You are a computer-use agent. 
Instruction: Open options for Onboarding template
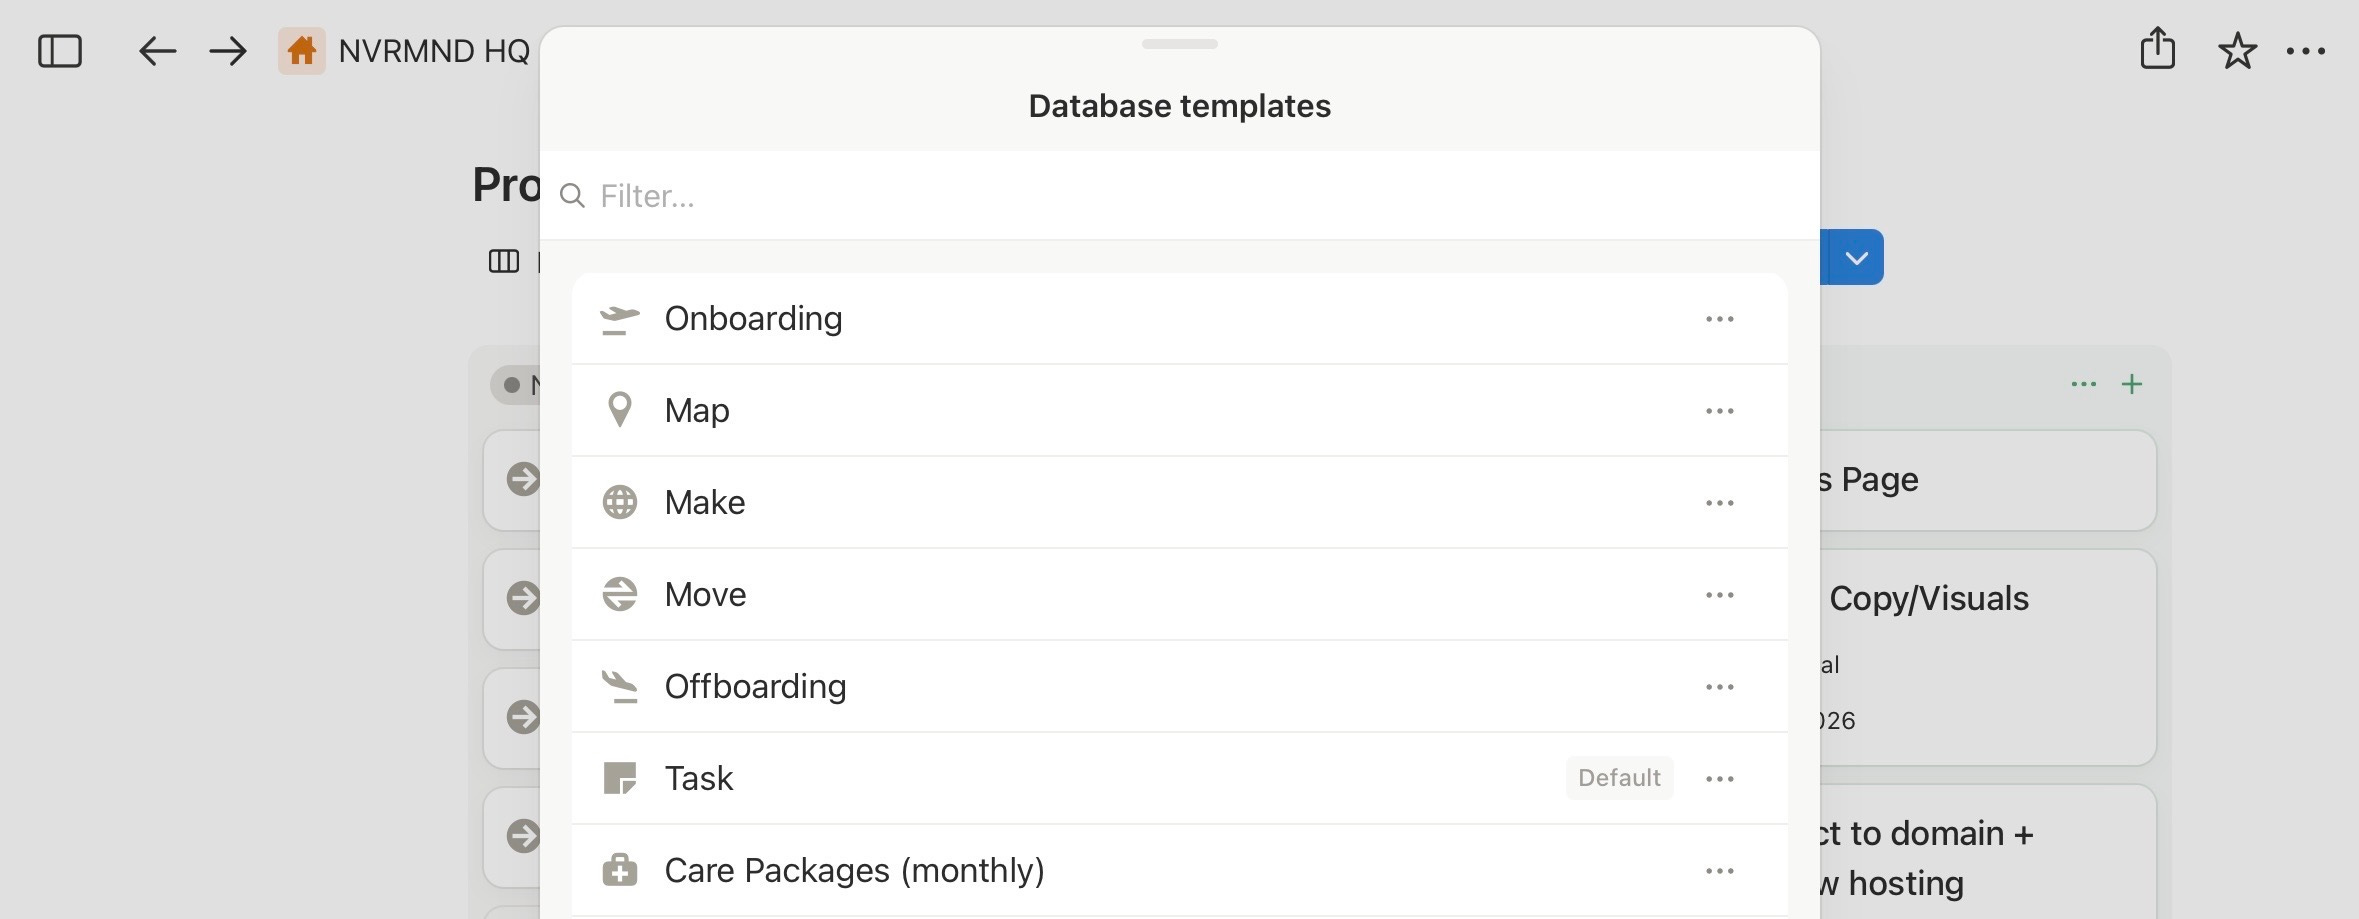(1719, 319)
